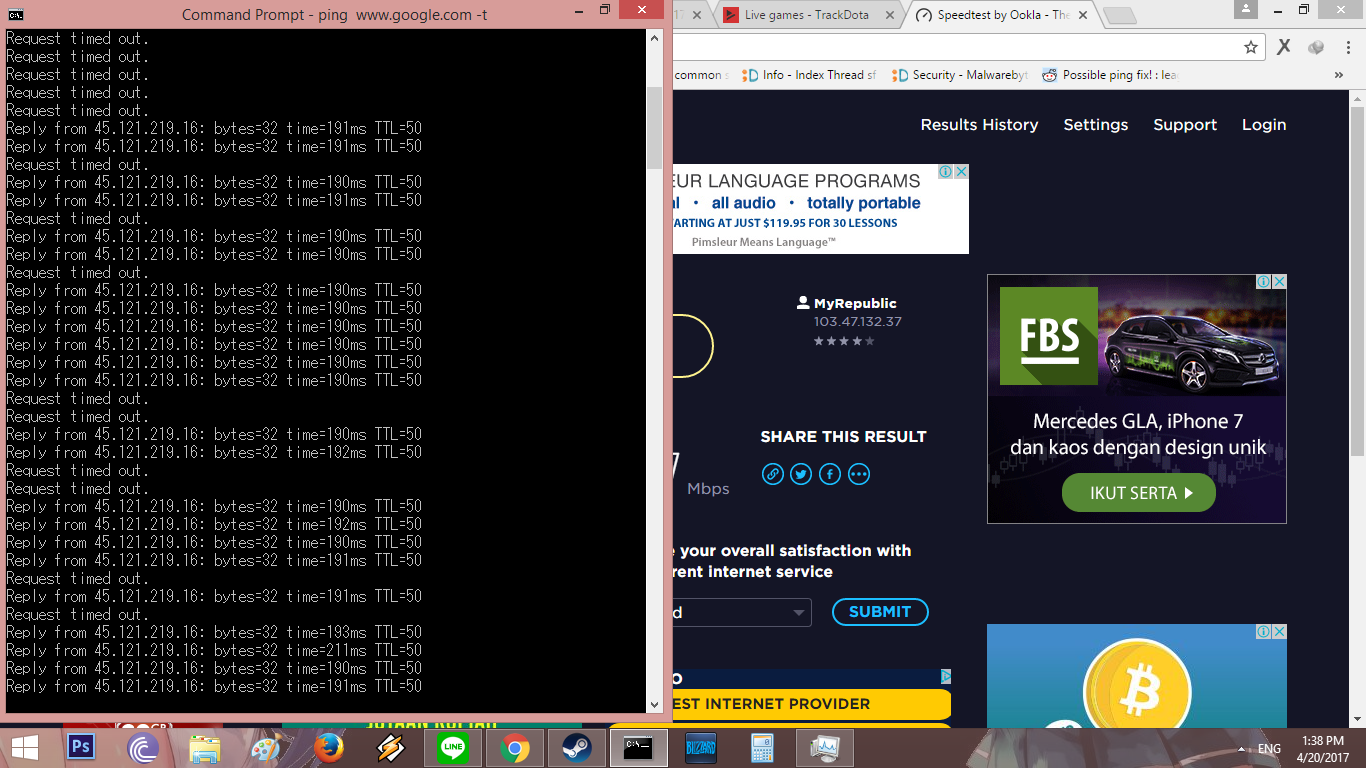Select the Command Prompt taskbar icon
1366x768 pixels.
pos(639,747)
